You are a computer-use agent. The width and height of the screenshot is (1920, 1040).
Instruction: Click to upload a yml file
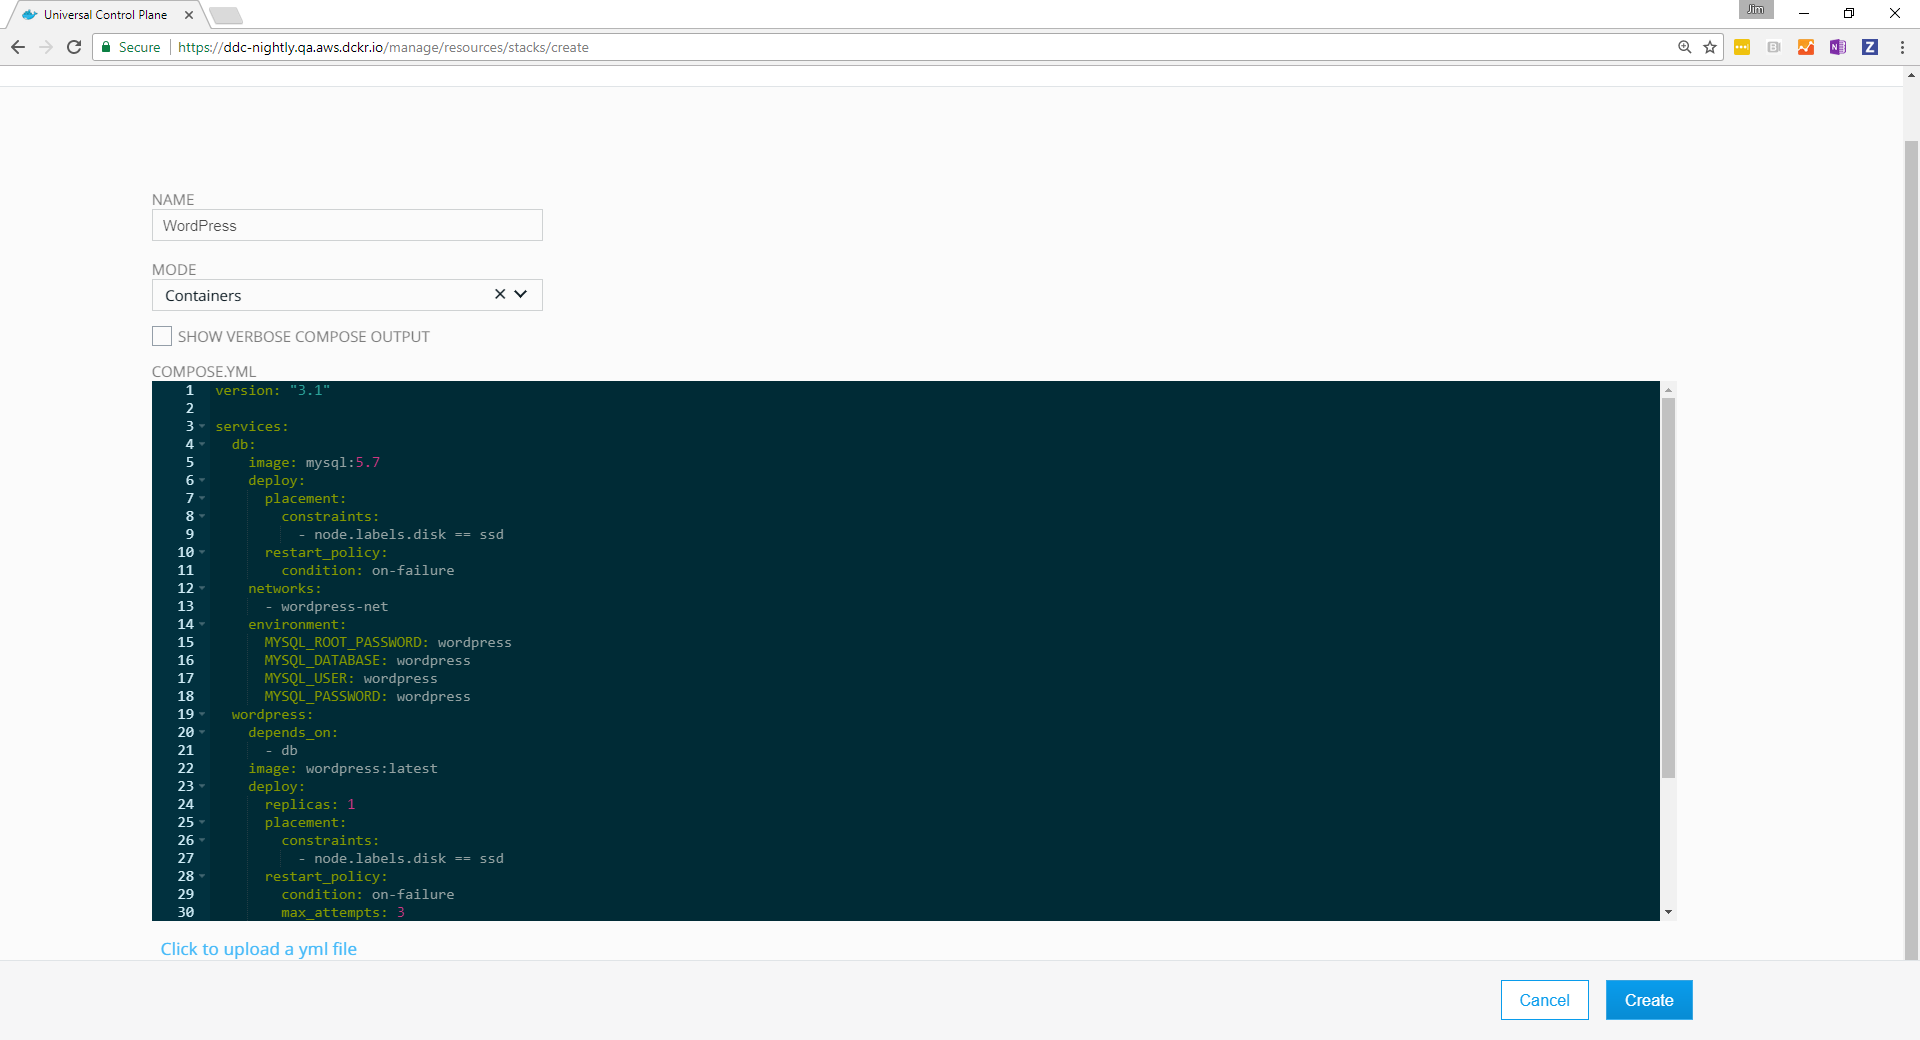(x=258, y=949)
